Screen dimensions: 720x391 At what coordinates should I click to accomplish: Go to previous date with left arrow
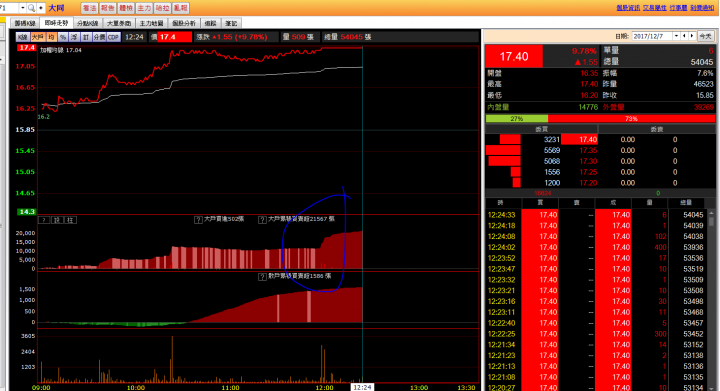[685, 36]
